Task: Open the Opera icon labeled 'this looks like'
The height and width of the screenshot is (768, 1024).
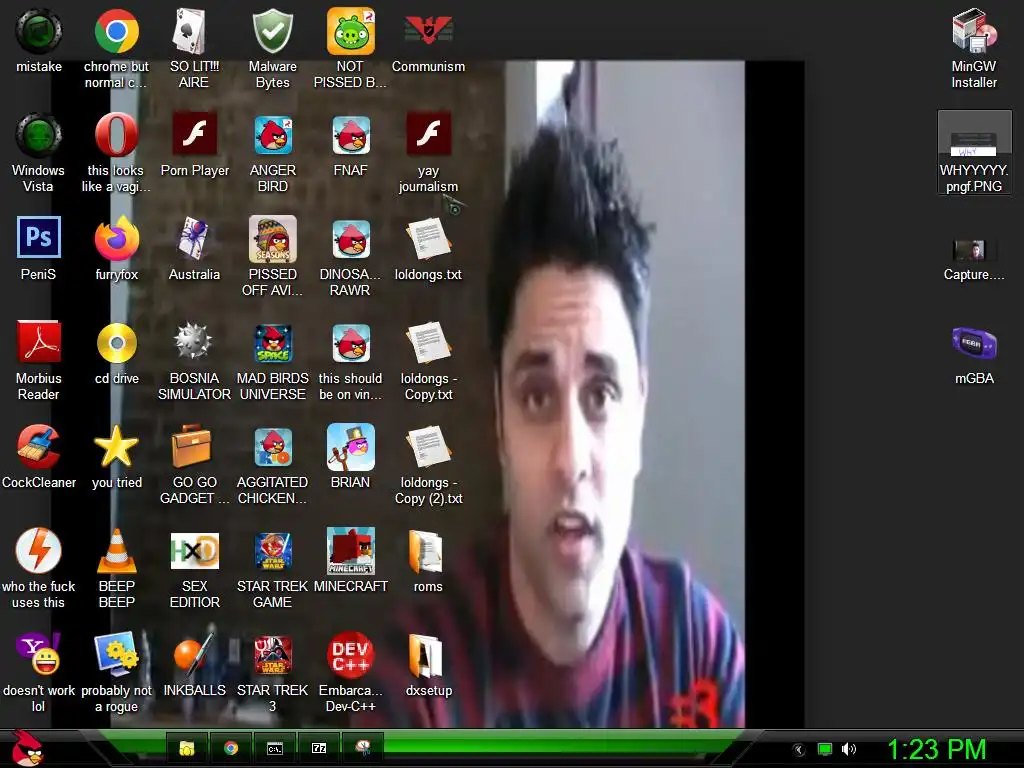Action: point(116,135)
